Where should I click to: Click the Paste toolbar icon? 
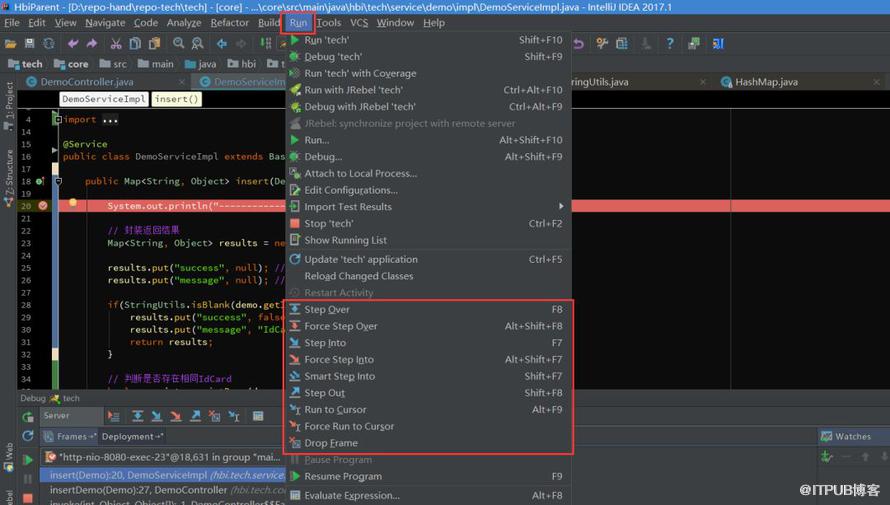tap(154, 44)
